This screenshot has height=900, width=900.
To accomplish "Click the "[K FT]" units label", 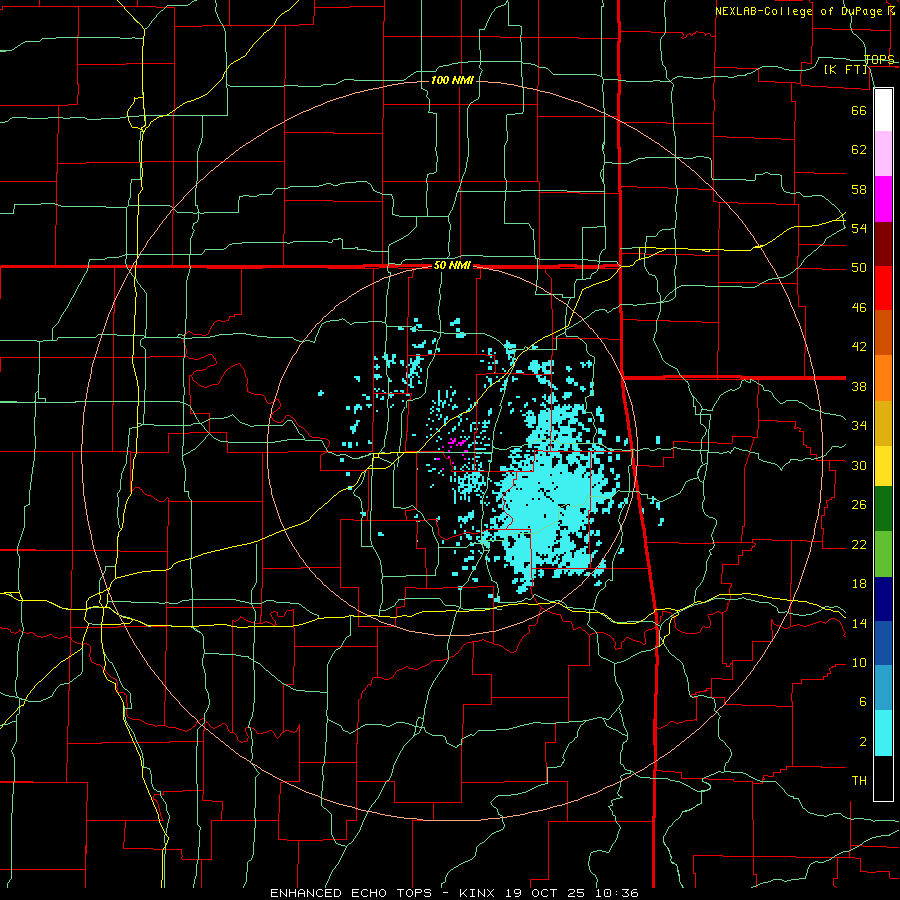I will tap(846, 69).
